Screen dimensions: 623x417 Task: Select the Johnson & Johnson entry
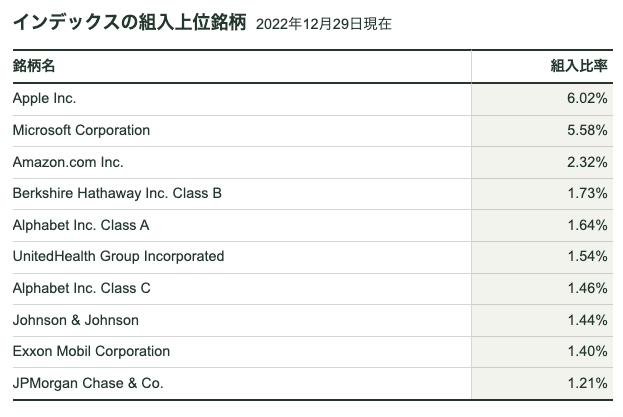pyautogui.click(x=75, y=320)
